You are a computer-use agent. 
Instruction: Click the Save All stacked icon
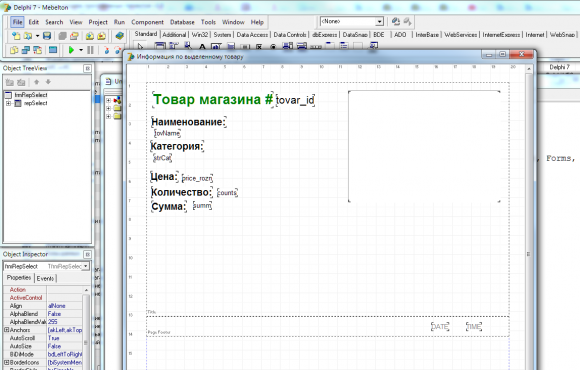pyautogui.click(x=63, y=36)
